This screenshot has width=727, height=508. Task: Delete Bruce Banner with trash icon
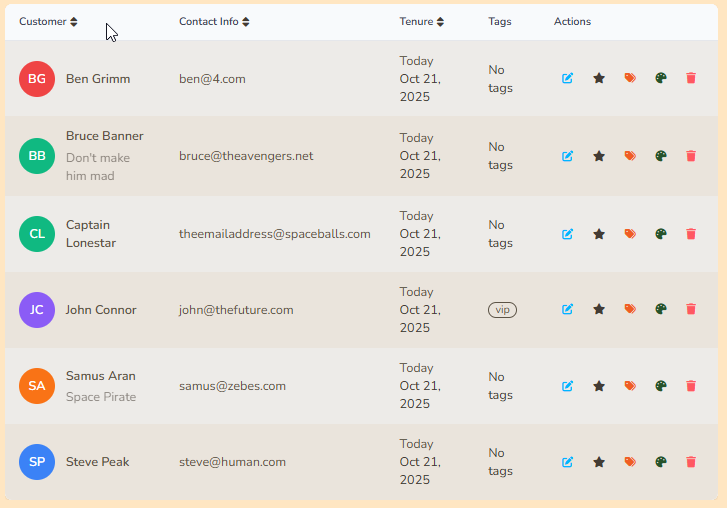[691, 156]
